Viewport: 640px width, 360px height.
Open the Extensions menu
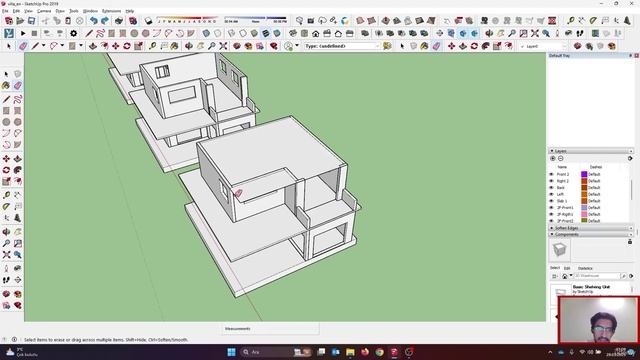click(x=111, y=11)
